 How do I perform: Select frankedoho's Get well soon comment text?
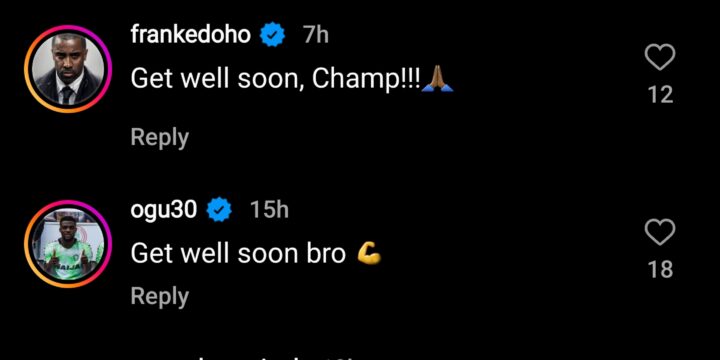(x=292, y=79)
